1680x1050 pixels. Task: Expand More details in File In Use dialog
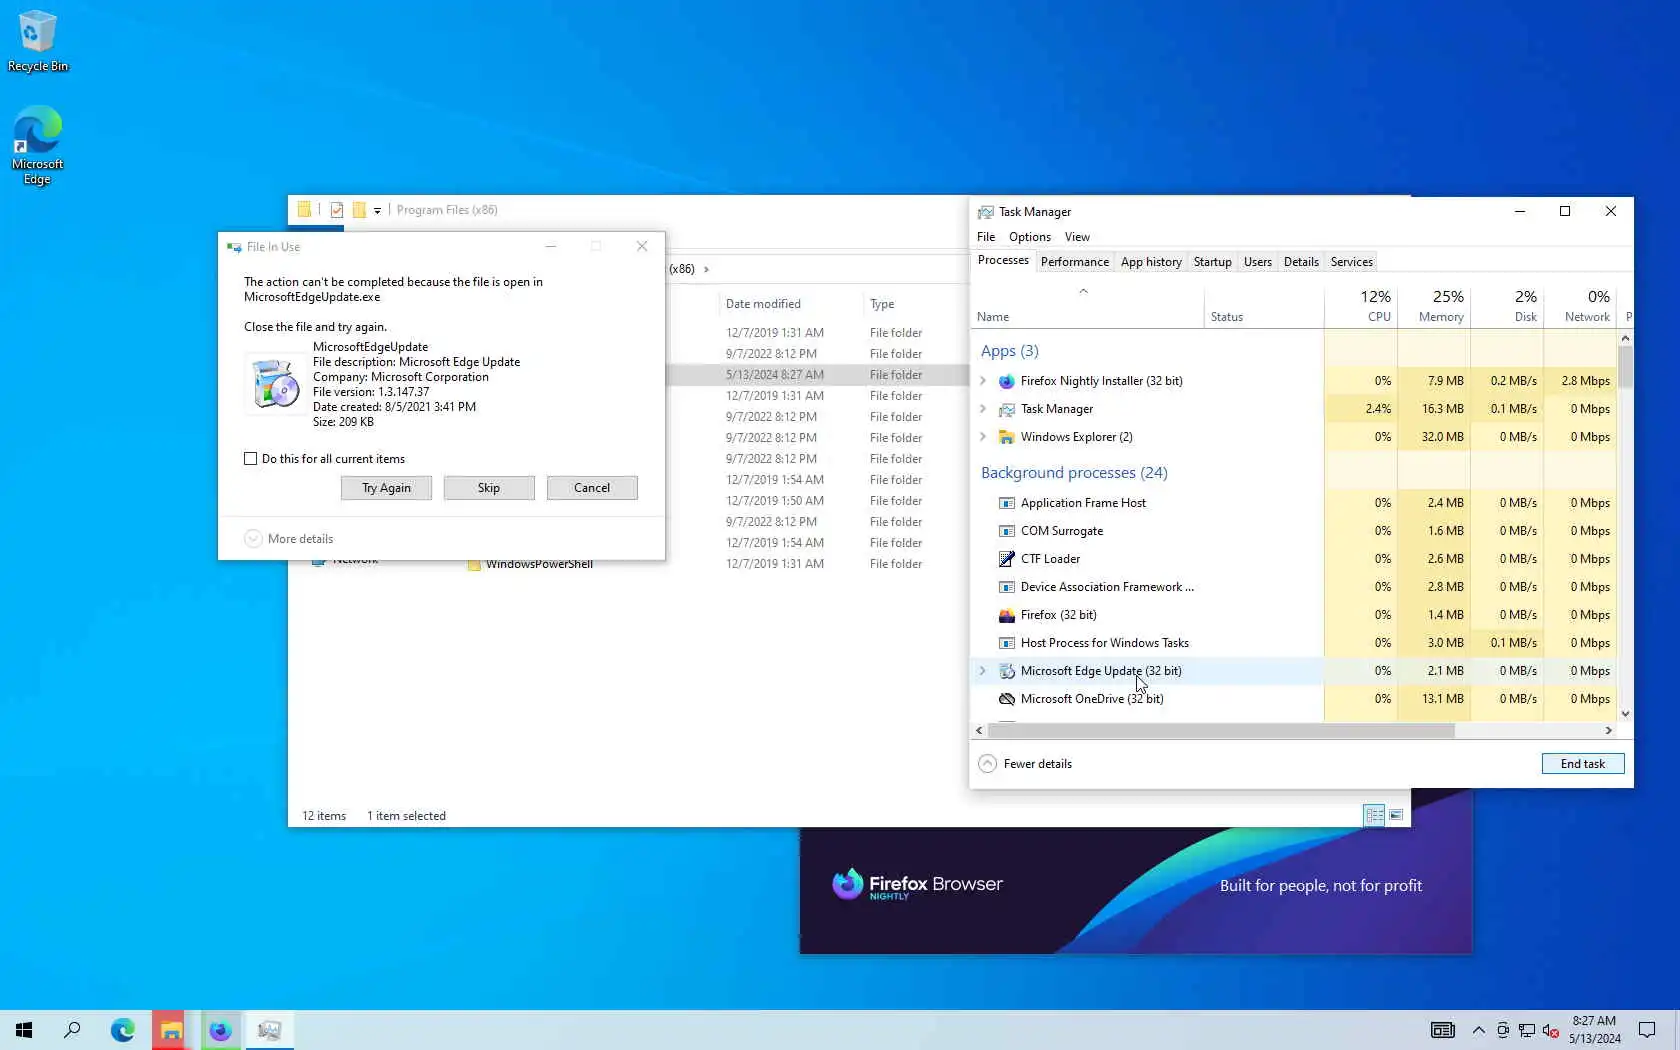(x=289, y=539)
